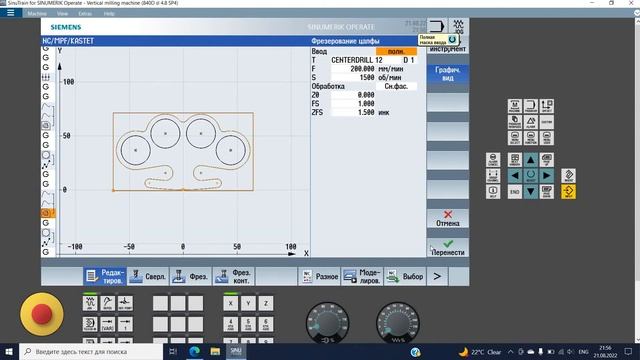Screen dimensions: 640x360
Task: Click the NEXT WINDOW key
Action: [515, 160]
